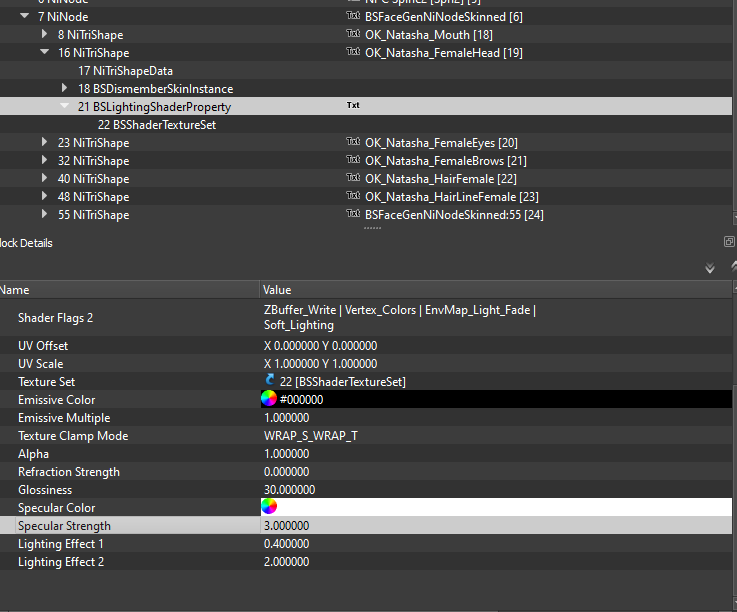
Task: Click Txt icon beside OK_Natasha_HairLineFemale
Action: tap(353, 196)
